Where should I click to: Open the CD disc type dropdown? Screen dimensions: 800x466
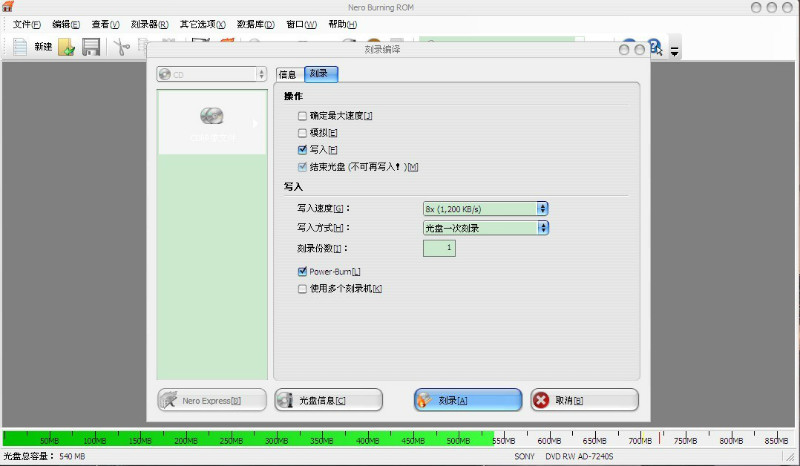(212, 75)
